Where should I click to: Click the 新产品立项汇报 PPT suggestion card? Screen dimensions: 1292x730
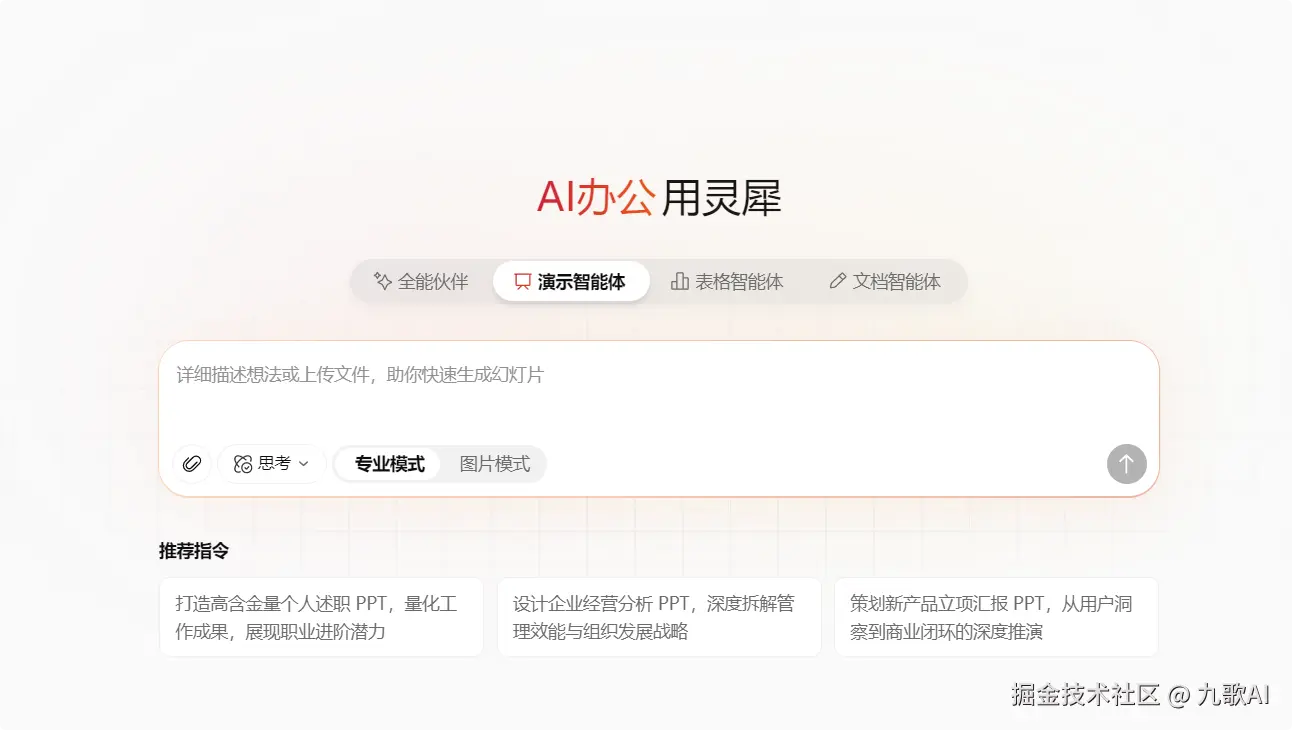pos(996,617)
